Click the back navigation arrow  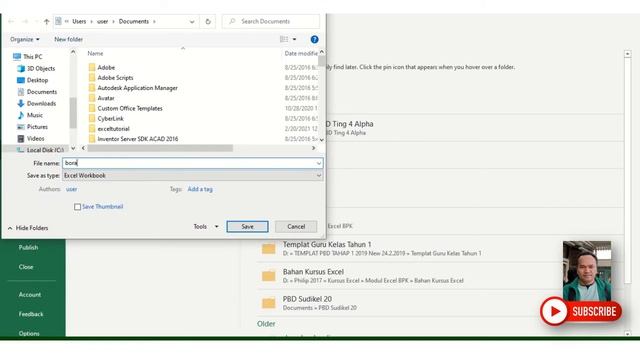click(11, 22)
